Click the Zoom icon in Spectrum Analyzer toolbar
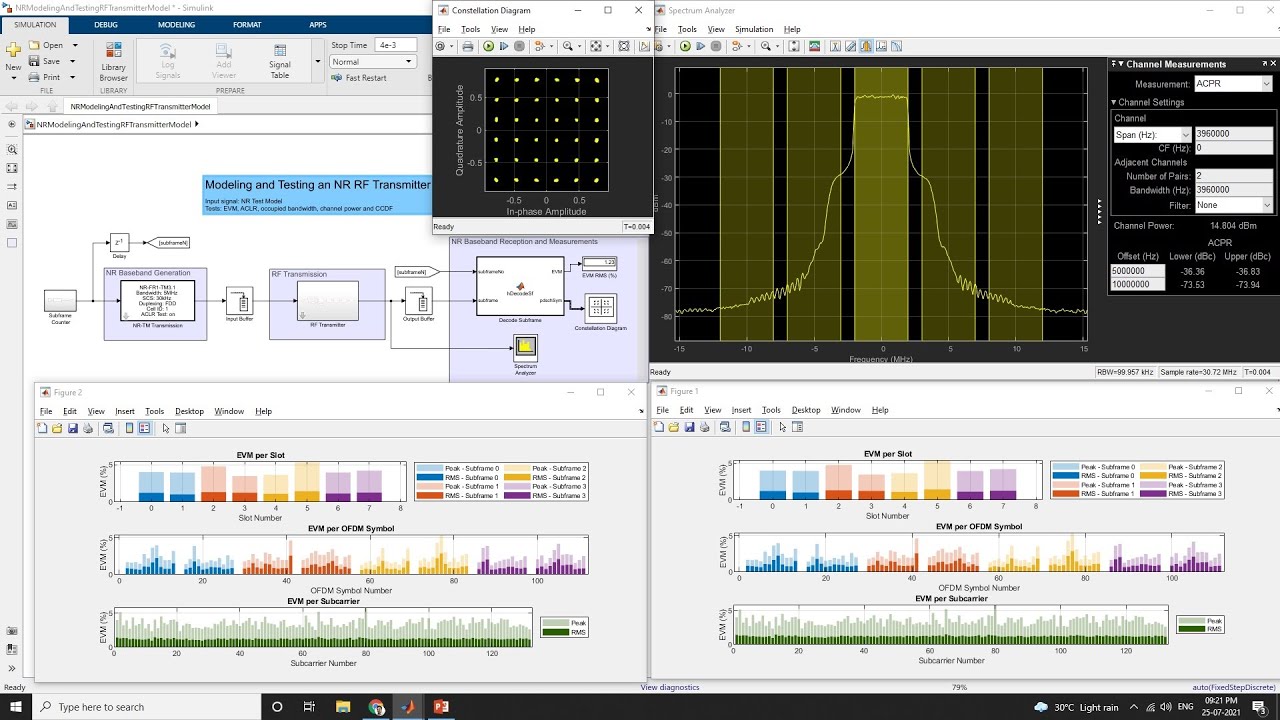Screen dimensions: 1280x720 pyautogui.click(x=766, y=46)
